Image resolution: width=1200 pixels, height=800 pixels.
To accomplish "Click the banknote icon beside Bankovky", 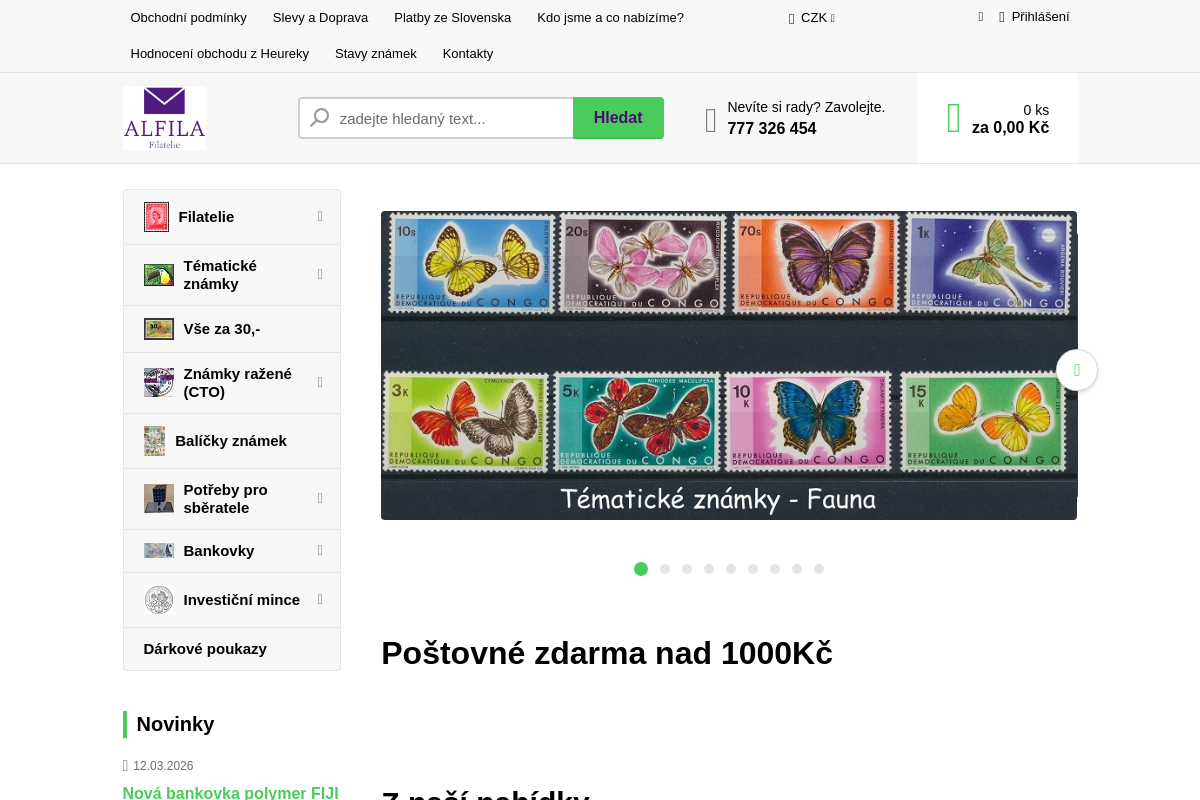I will pyautogui.click(x=159, y=551).
